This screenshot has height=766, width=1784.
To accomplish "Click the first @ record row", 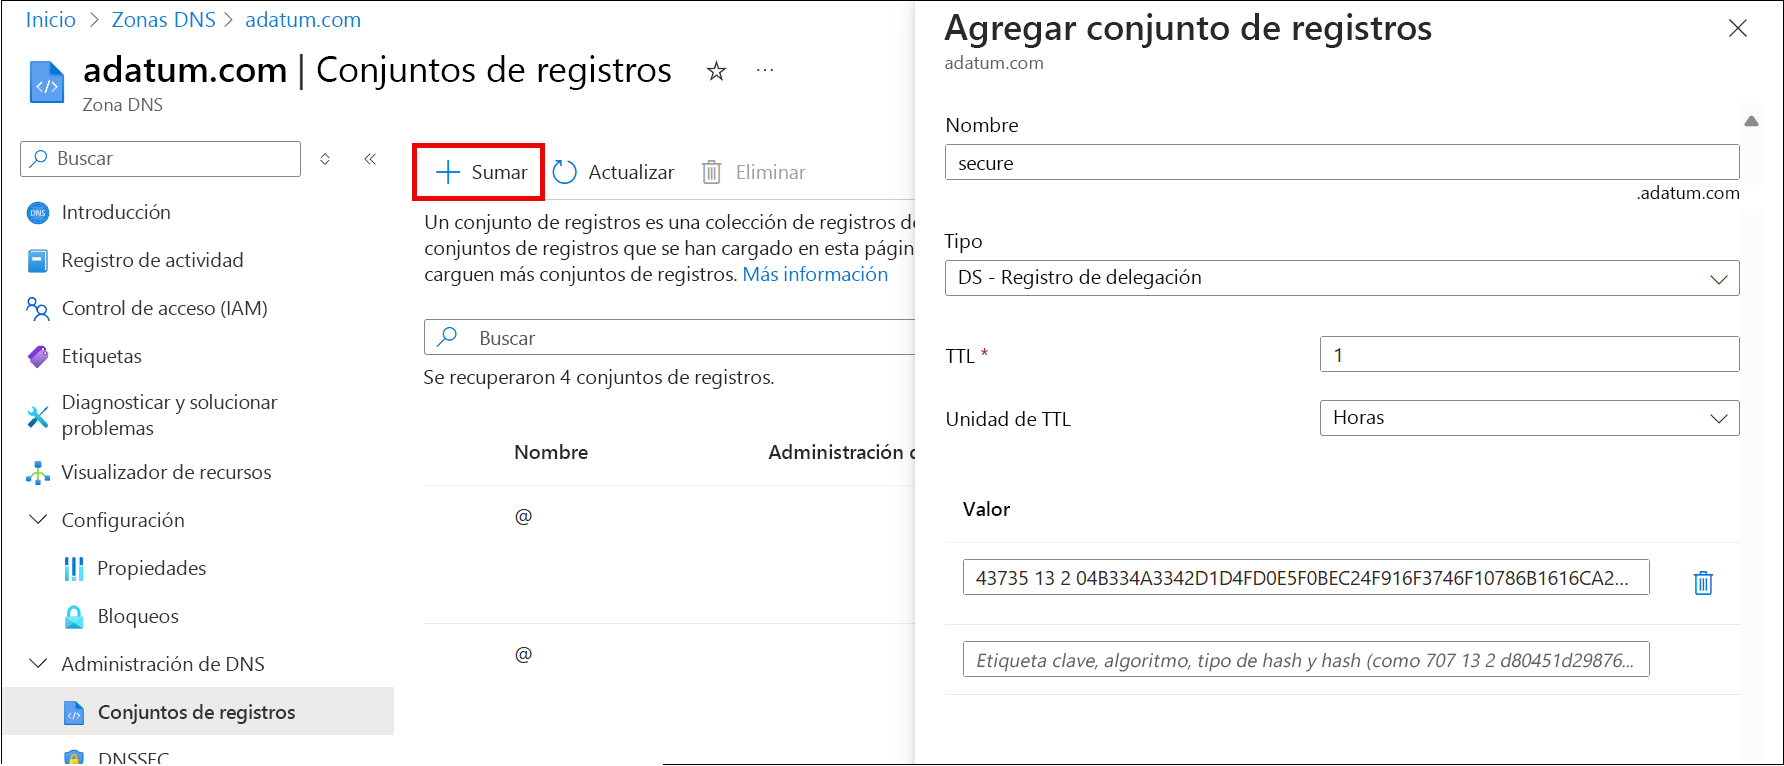I will (x=669, y=555).
